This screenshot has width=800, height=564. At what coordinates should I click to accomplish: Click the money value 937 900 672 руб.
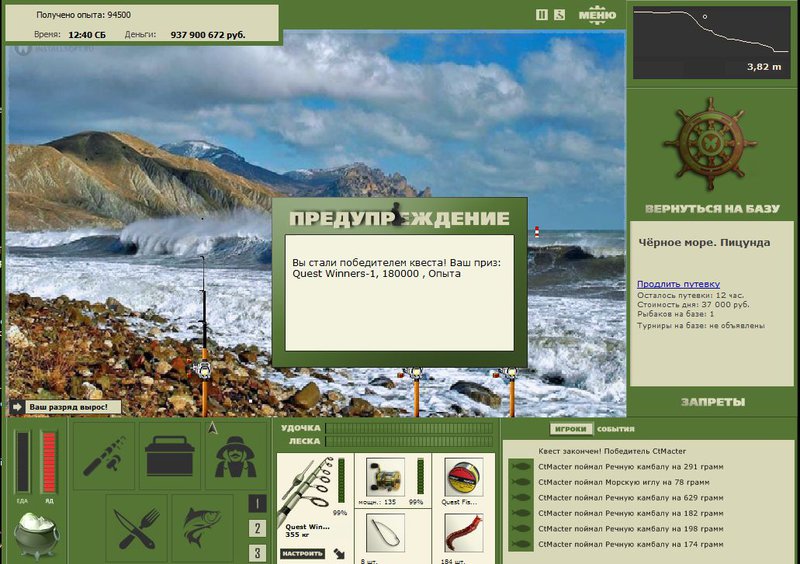(x=208, y=35)
